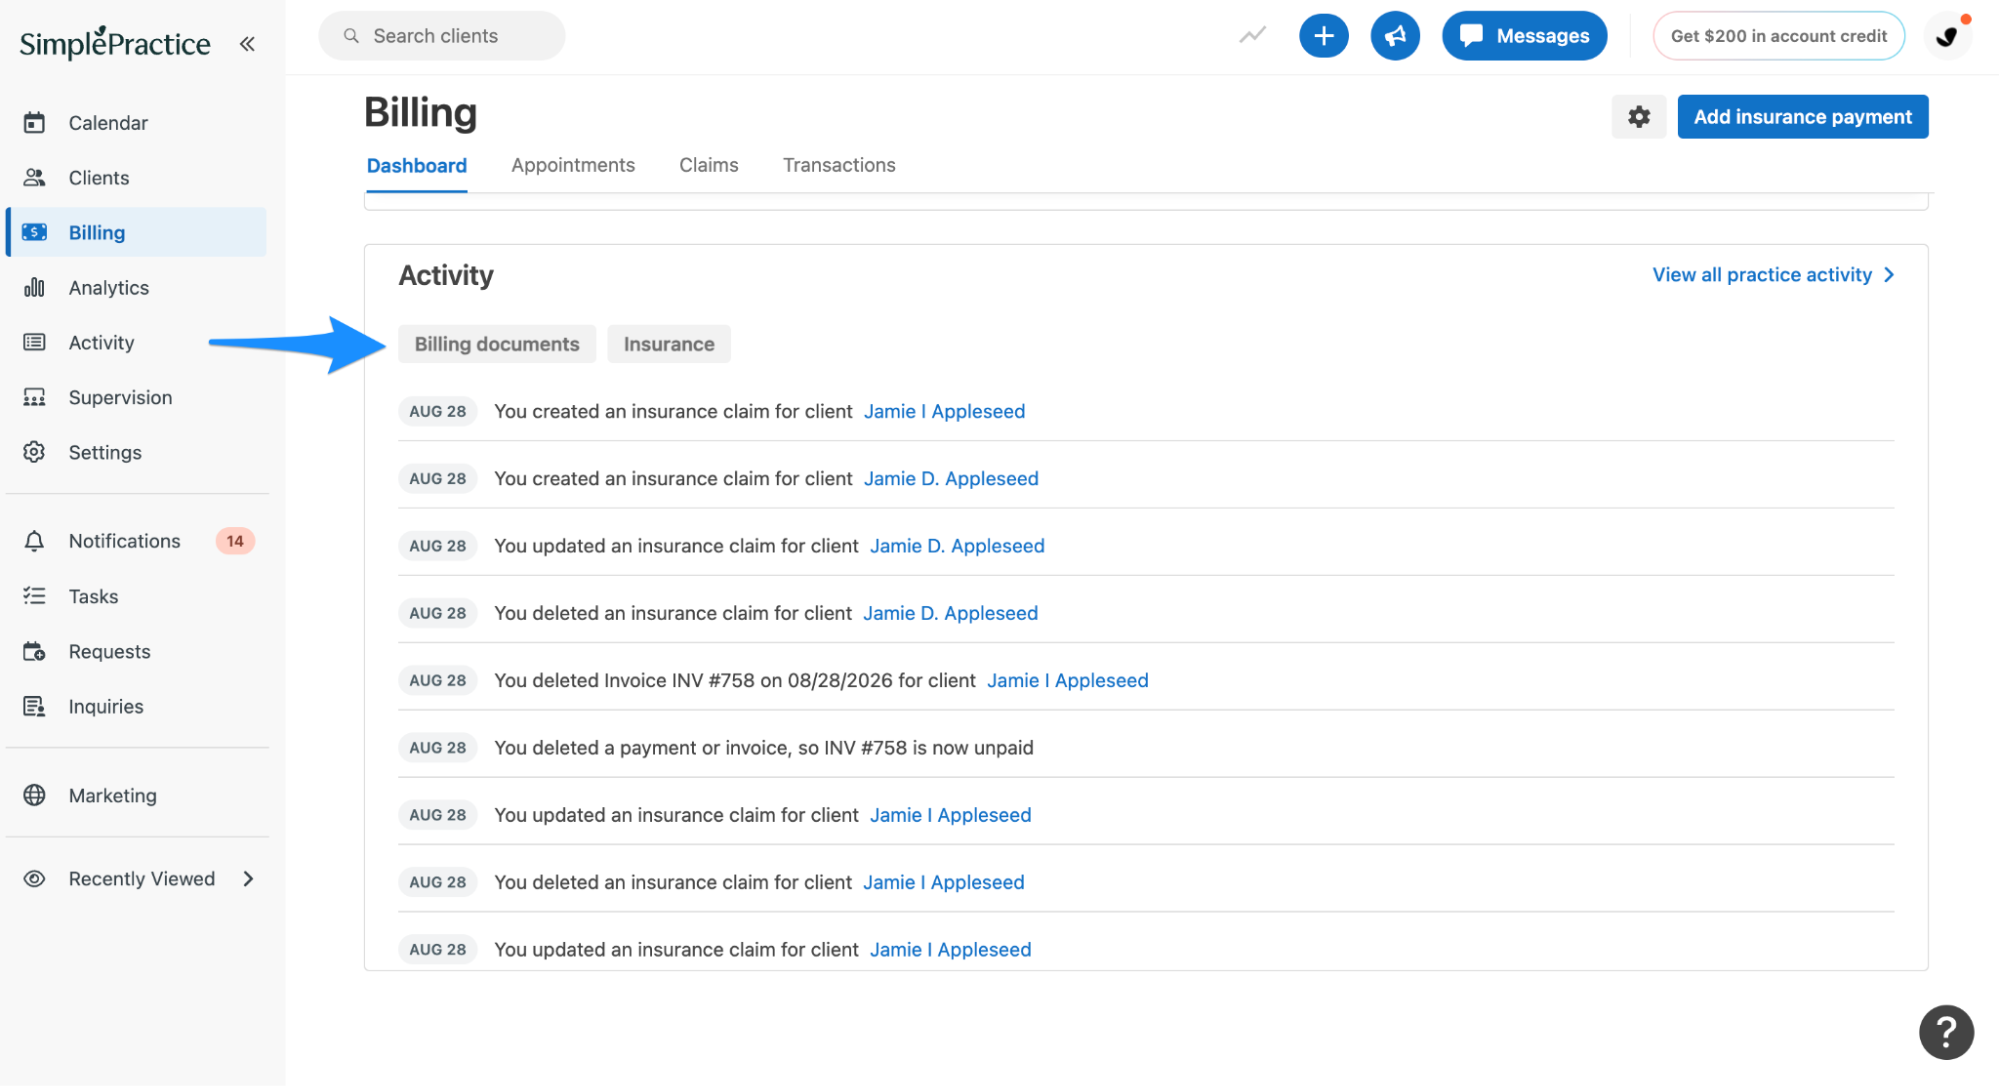This screenshot has width=1999, height=1087.
Task: Open View all practice activity link
Action: 1773,274
